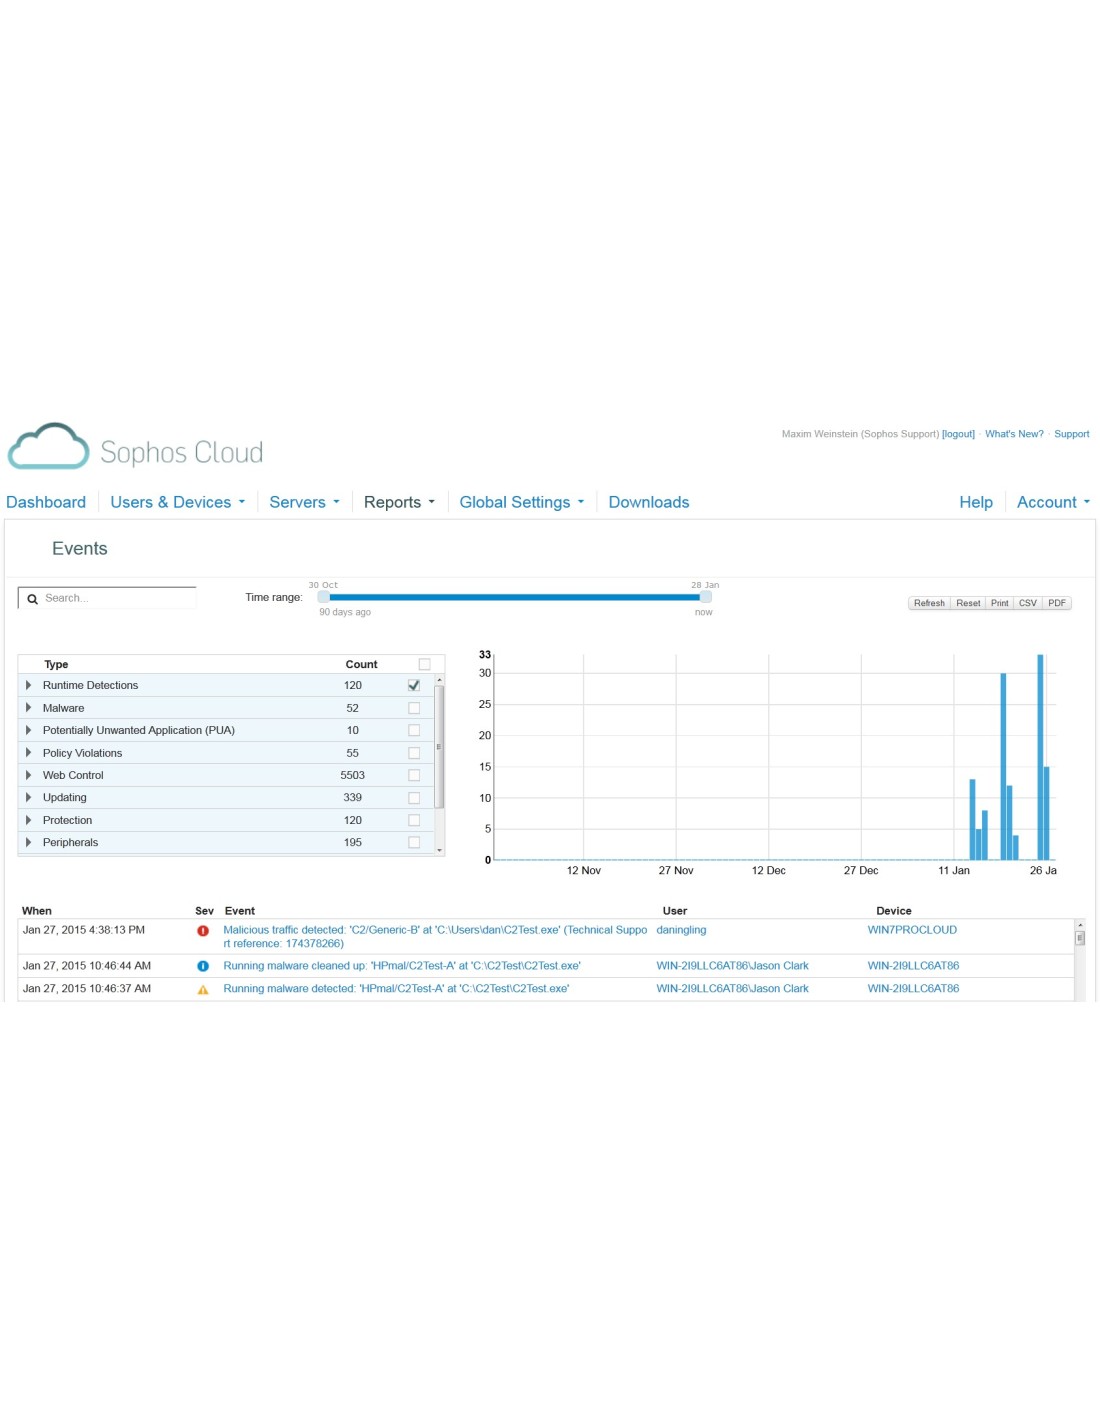Click the Sophos Cloud logo icon
Image resolution: width=1100 pixels, height=1422 pixels.
click(x=49, y=447)
